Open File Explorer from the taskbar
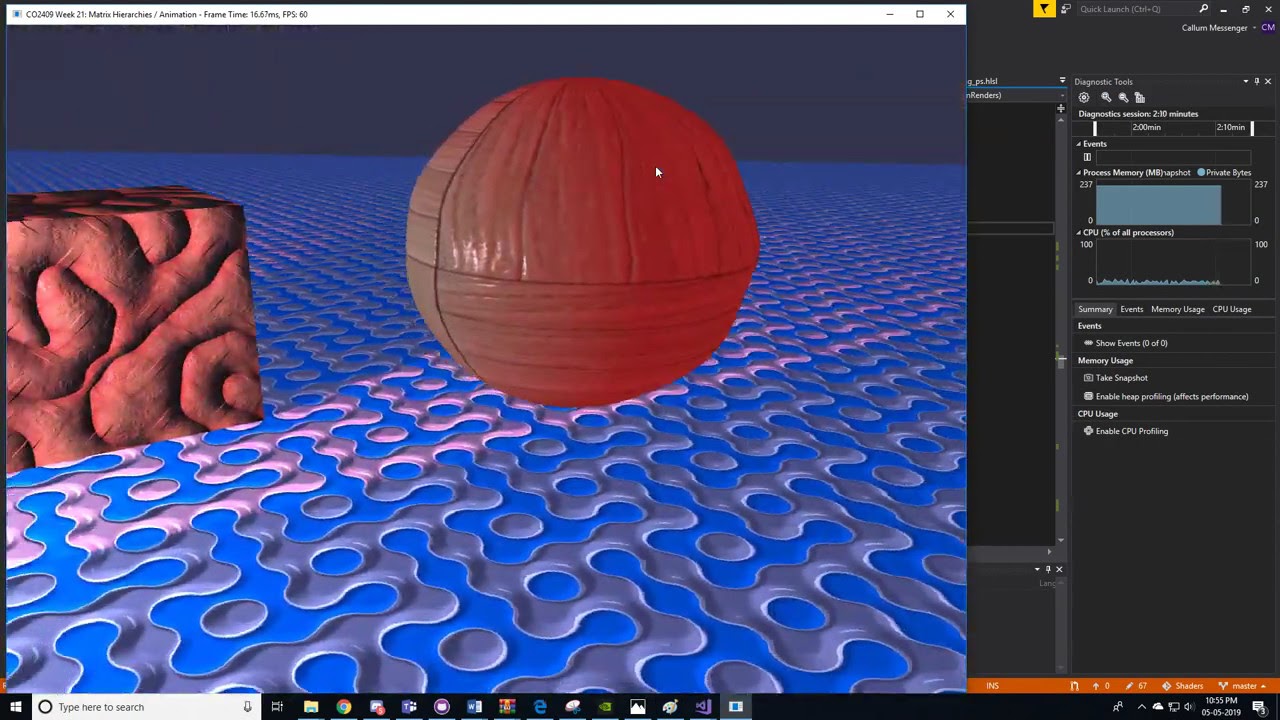Screen dimensions: 1280x720 click(x=311, y=707)
